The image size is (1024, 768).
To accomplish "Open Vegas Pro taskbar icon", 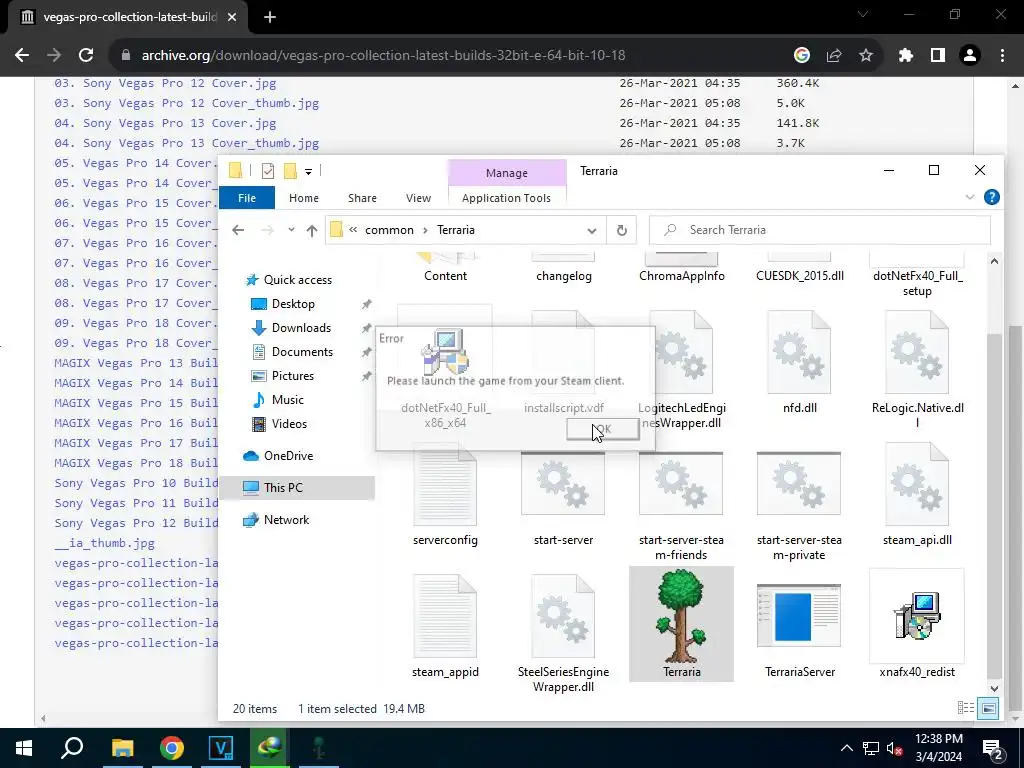I will (221, 748).
